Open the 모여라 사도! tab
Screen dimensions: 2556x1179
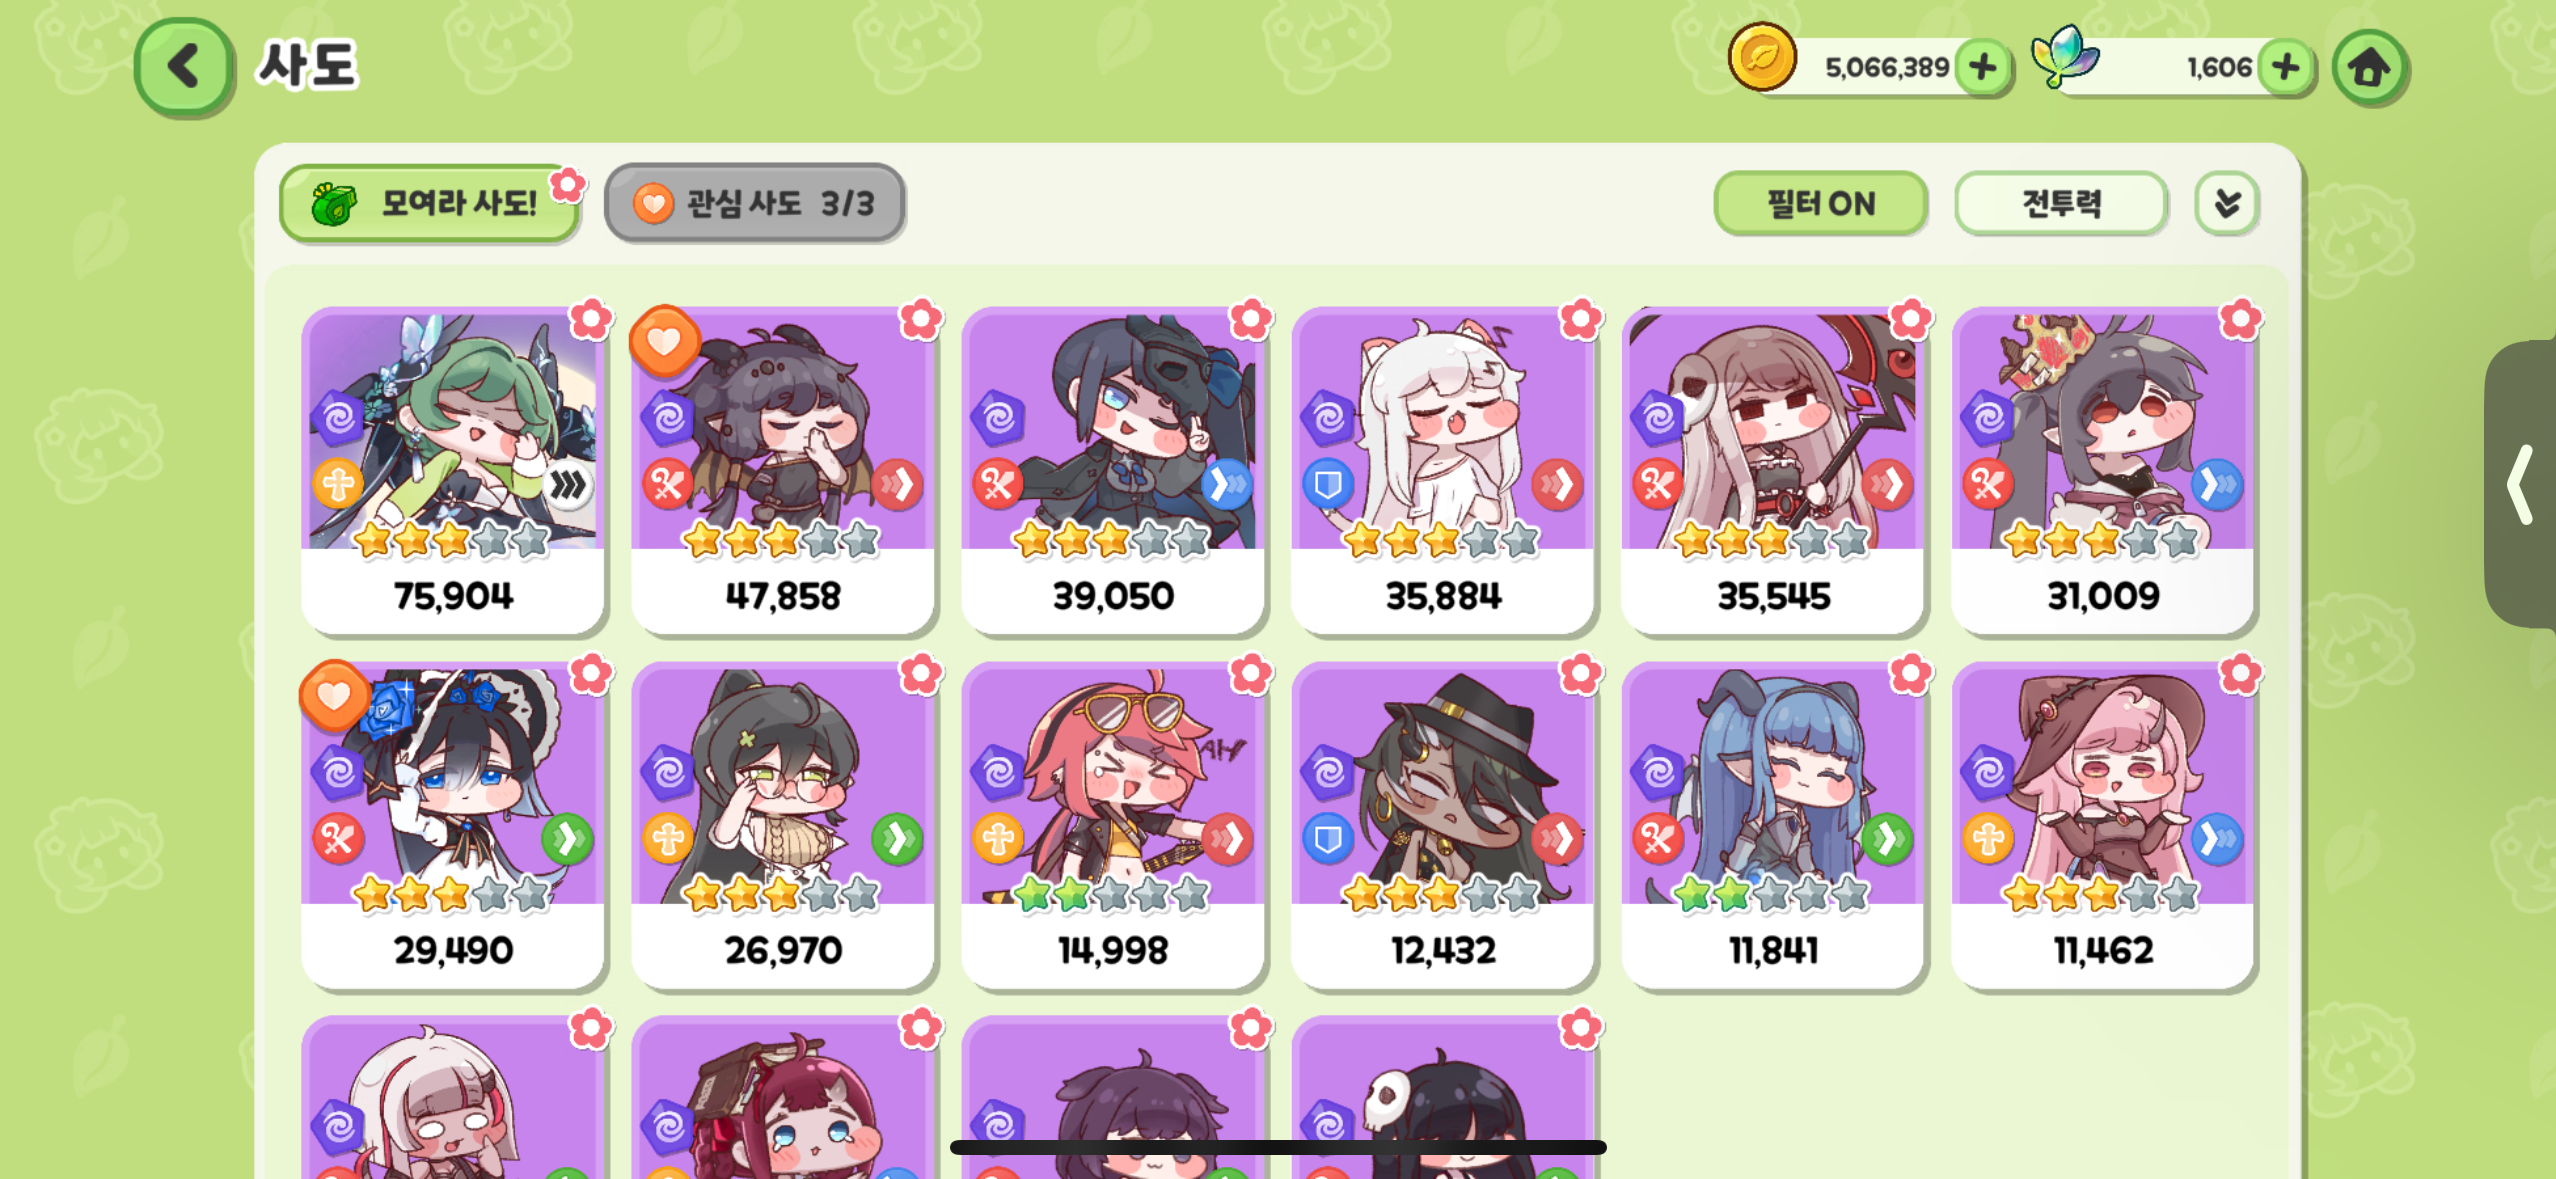430,203
